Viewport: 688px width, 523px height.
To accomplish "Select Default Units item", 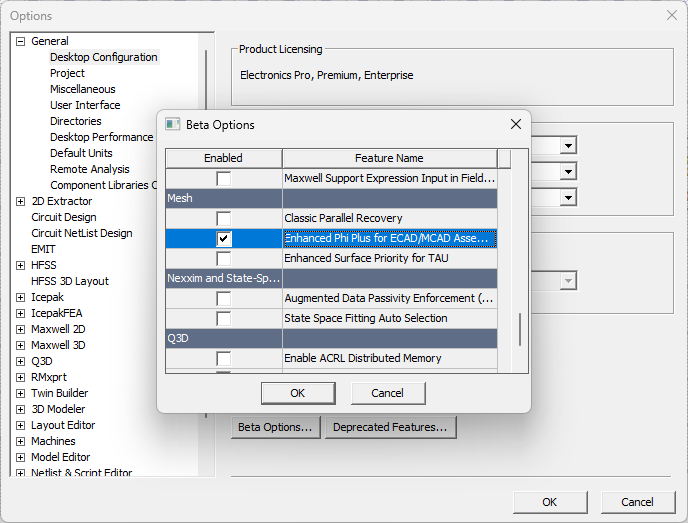I will 81,153.
